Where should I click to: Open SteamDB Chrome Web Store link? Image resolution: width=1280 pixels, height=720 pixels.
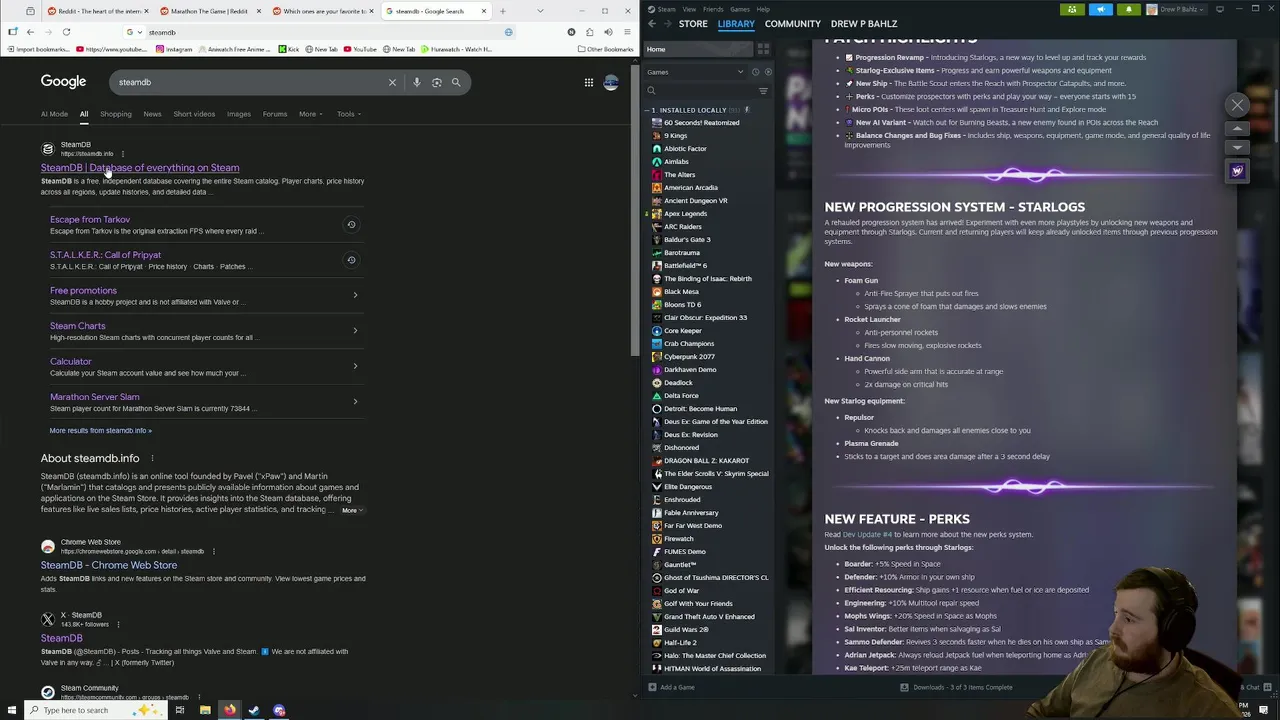(x=109, y=565)
